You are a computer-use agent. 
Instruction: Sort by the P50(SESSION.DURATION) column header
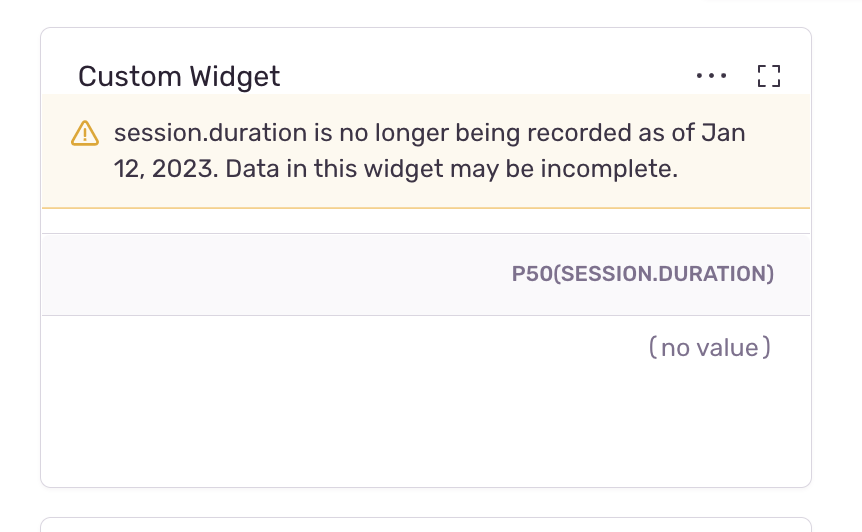[x=643, y=274]
